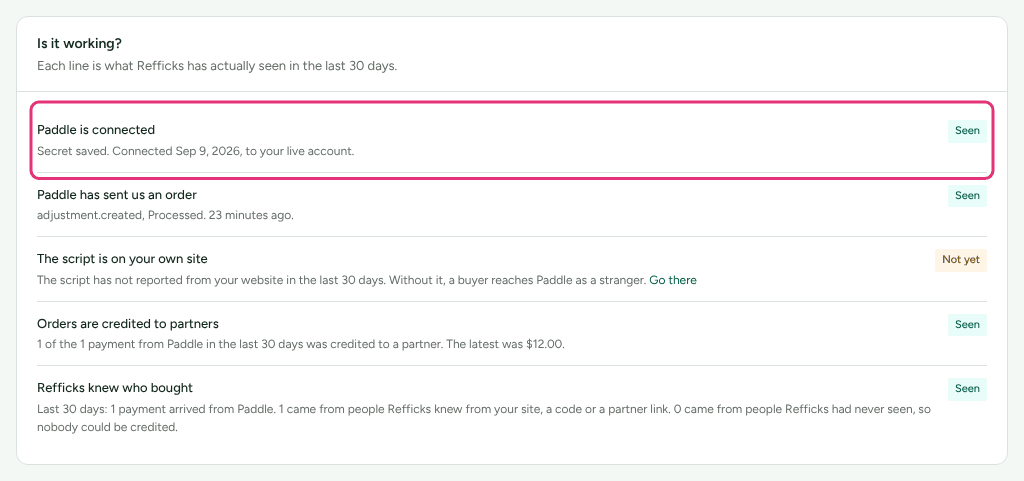Click 'adjustment.created, Processed. 23 minutes ago.' text
Viewport: 1024px width, 481px height.
click(x=165, y=215)
